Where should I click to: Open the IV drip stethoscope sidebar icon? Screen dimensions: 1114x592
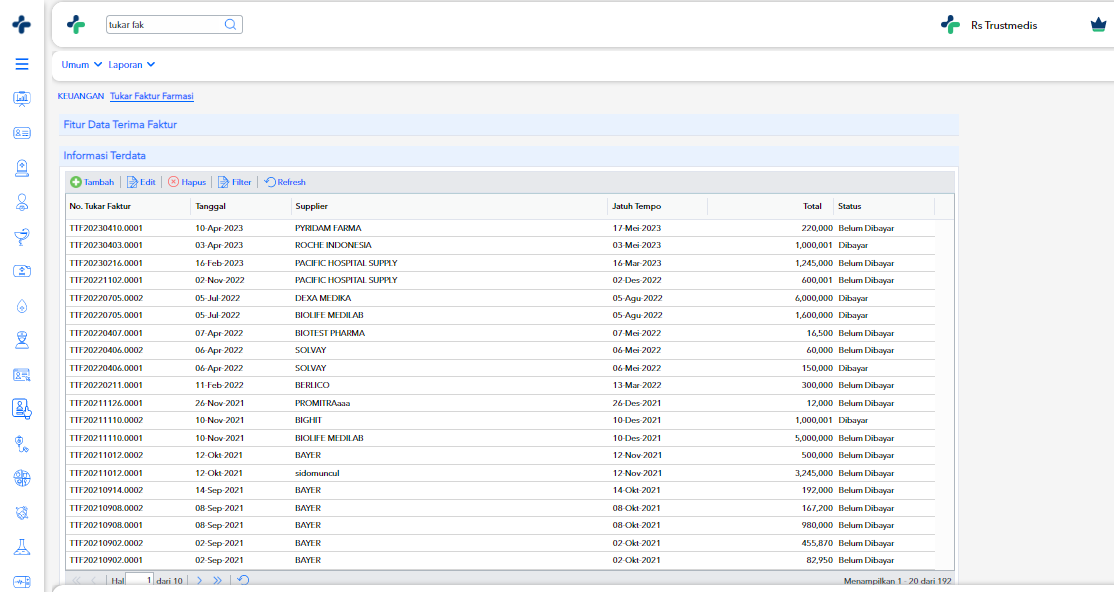click(22, 444)
